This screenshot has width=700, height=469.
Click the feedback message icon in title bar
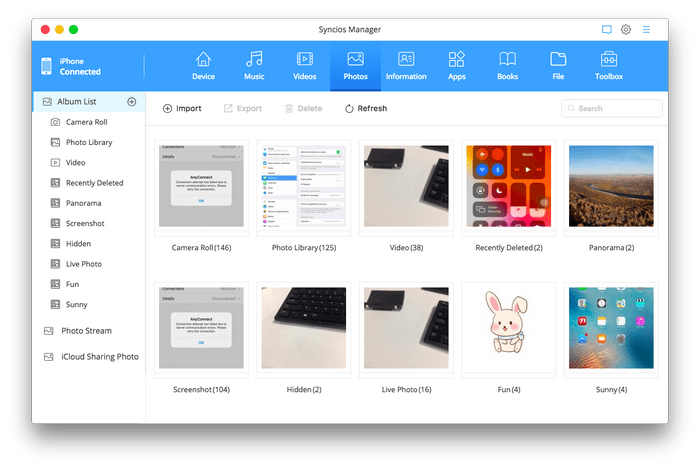coord(606,30)
